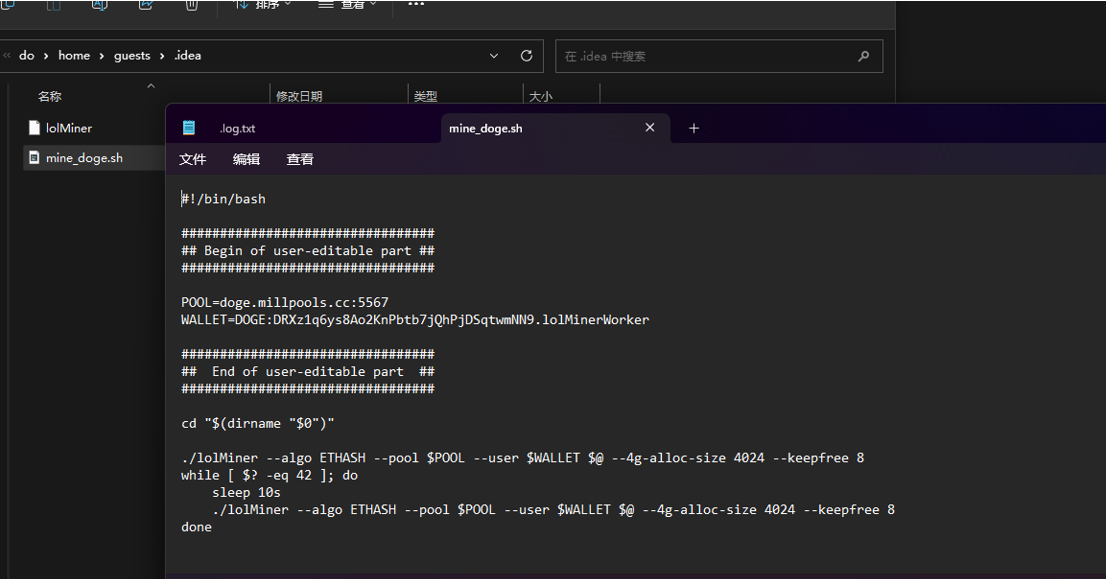The image size is (1106, 579).
Task: Click the lolMiner file icon in Explorer
Action: [34, 128]
